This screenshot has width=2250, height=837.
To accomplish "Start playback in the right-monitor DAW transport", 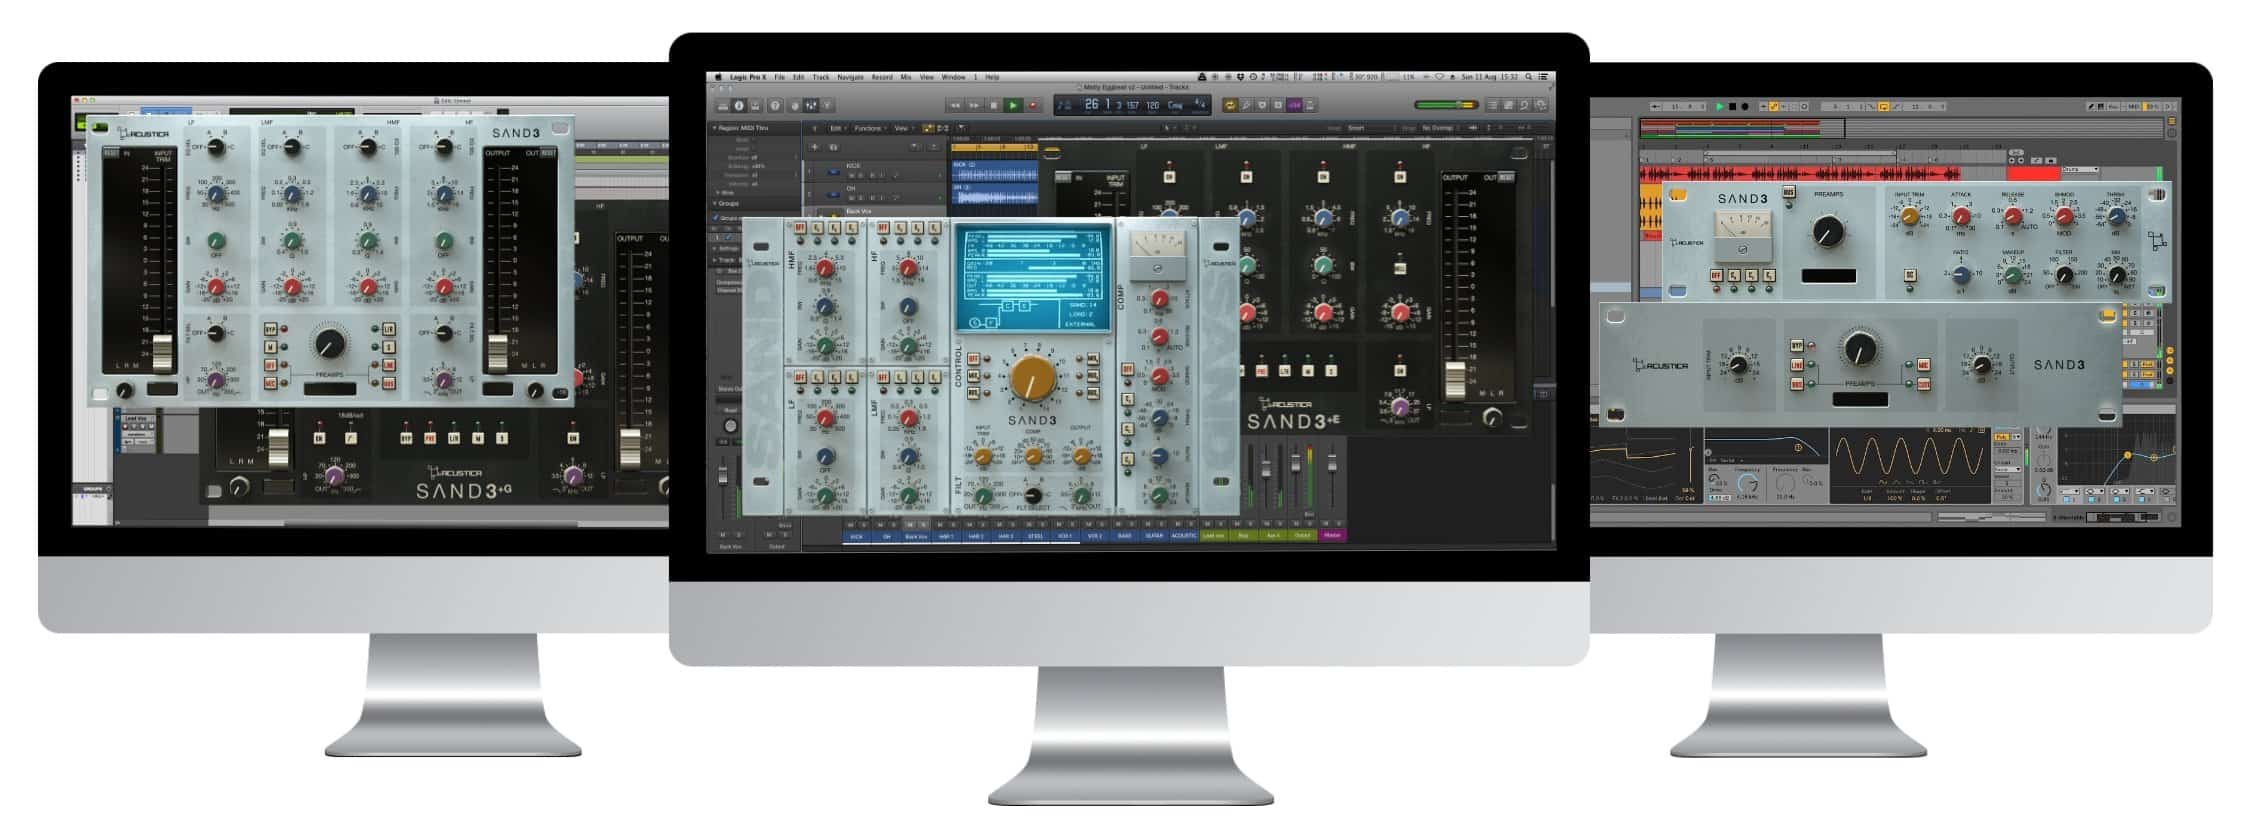I will 1719,106.
